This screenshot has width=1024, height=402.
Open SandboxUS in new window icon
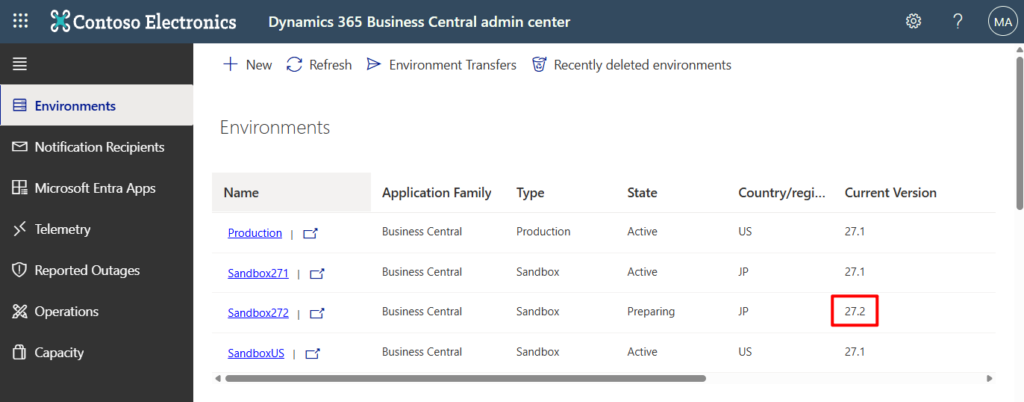pos(312,353)
